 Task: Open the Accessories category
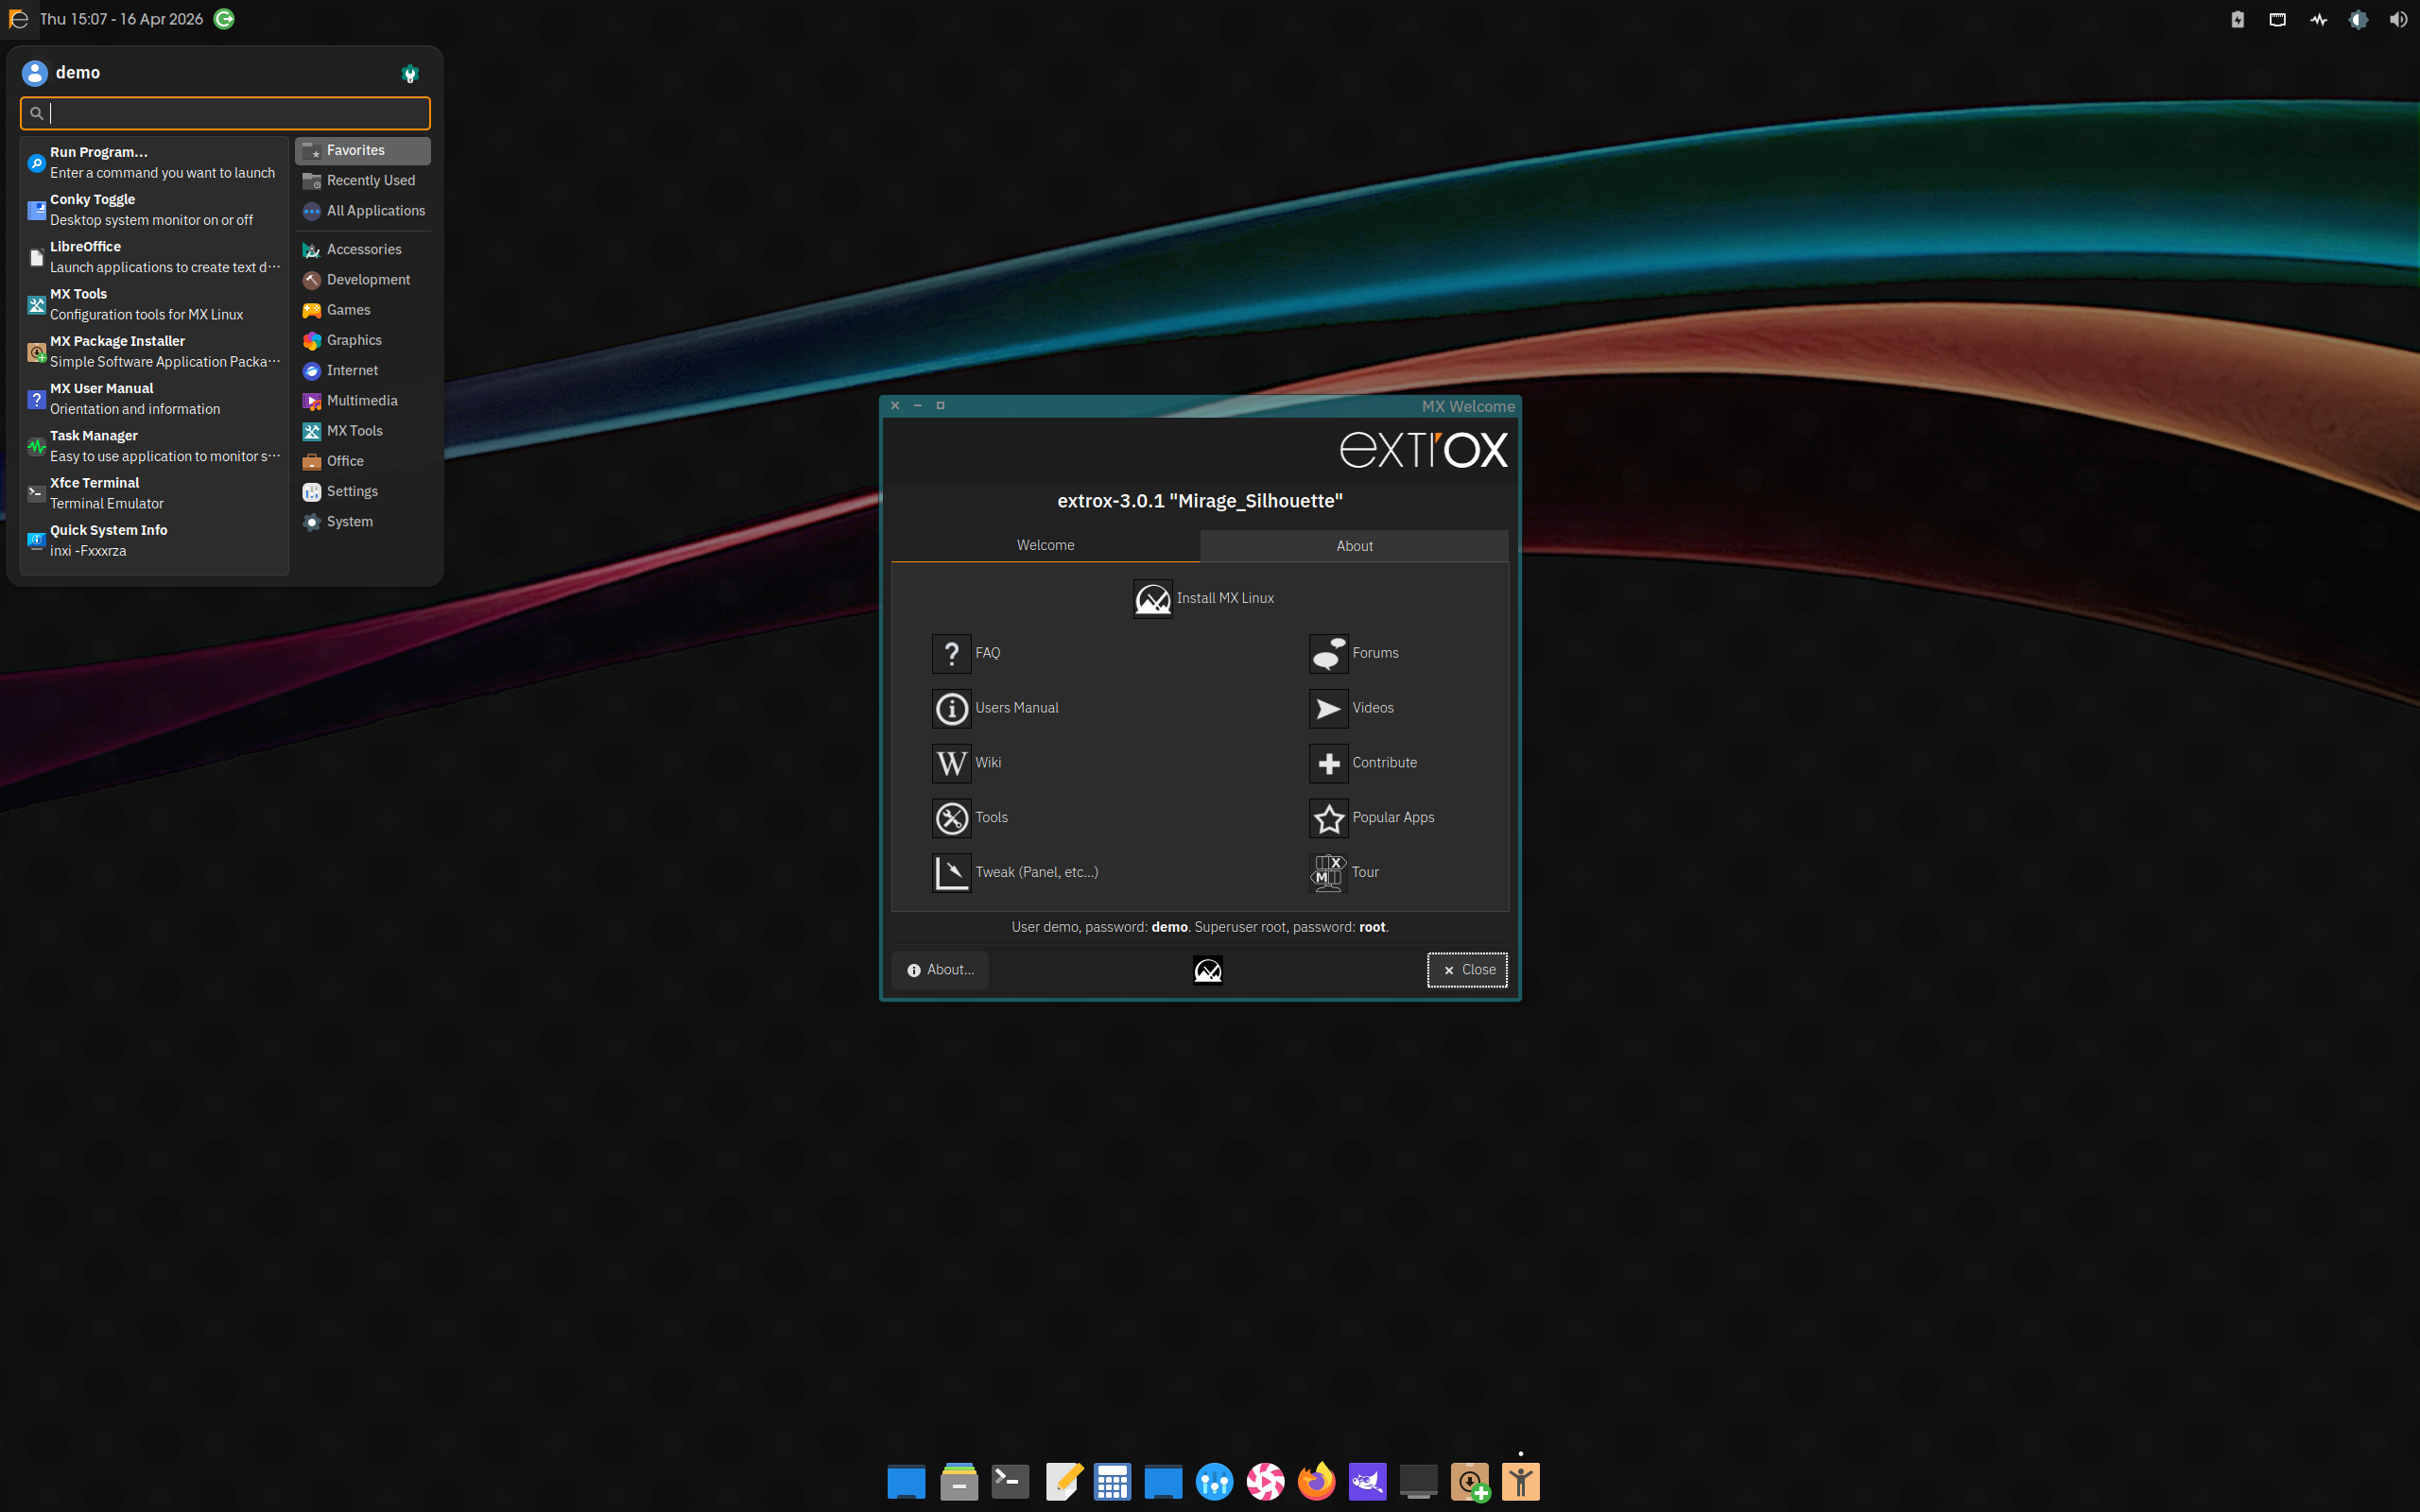pos(362,250)
